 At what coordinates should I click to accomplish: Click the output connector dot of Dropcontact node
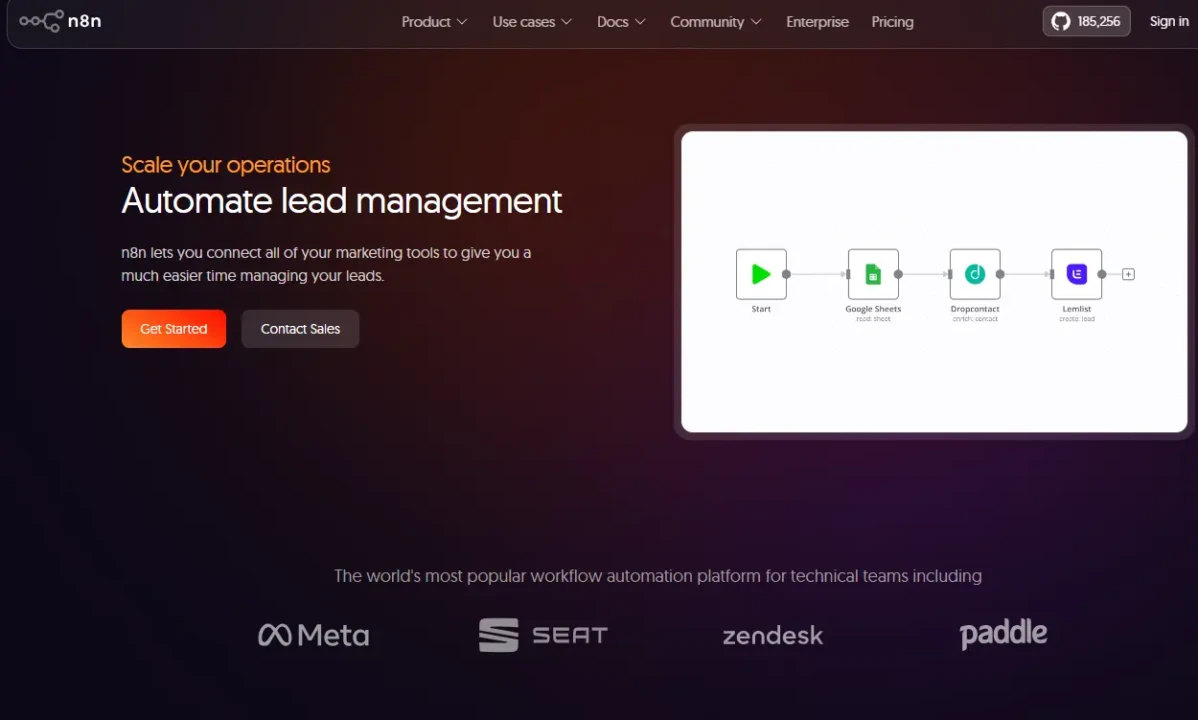[x=1000, y=274]
